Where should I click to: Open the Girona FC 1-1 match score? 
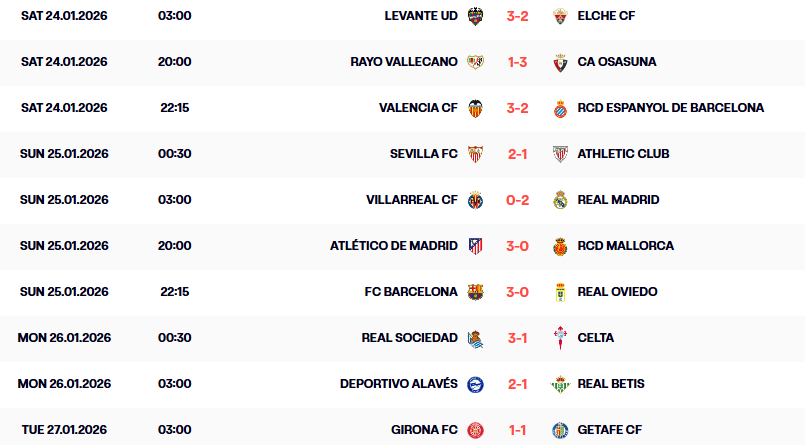(x=517, y=430)
